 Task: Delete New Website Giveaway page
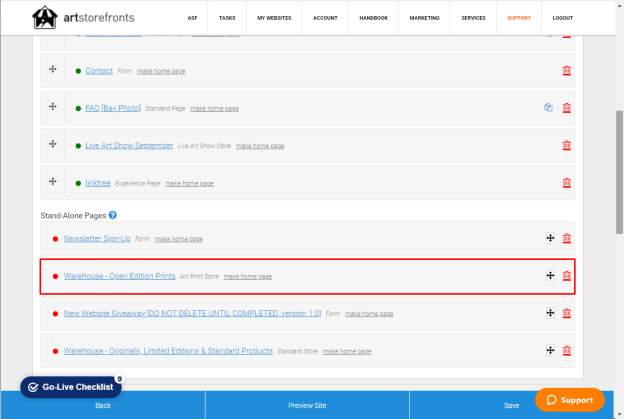[x=567, y=313]
